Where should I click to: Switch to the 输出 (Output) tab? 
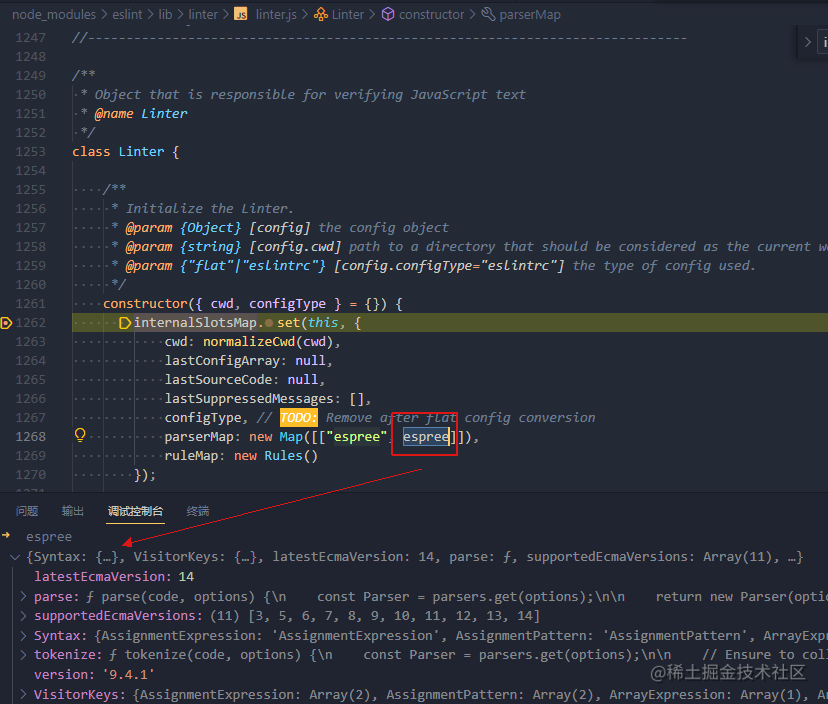72,511
